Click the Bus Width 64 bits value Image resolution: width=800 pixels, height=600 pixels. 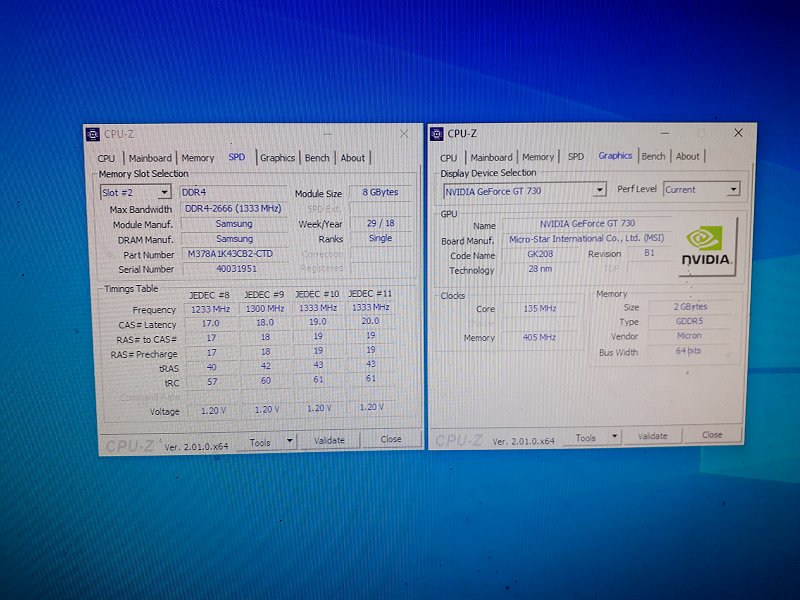pos(688,351)
